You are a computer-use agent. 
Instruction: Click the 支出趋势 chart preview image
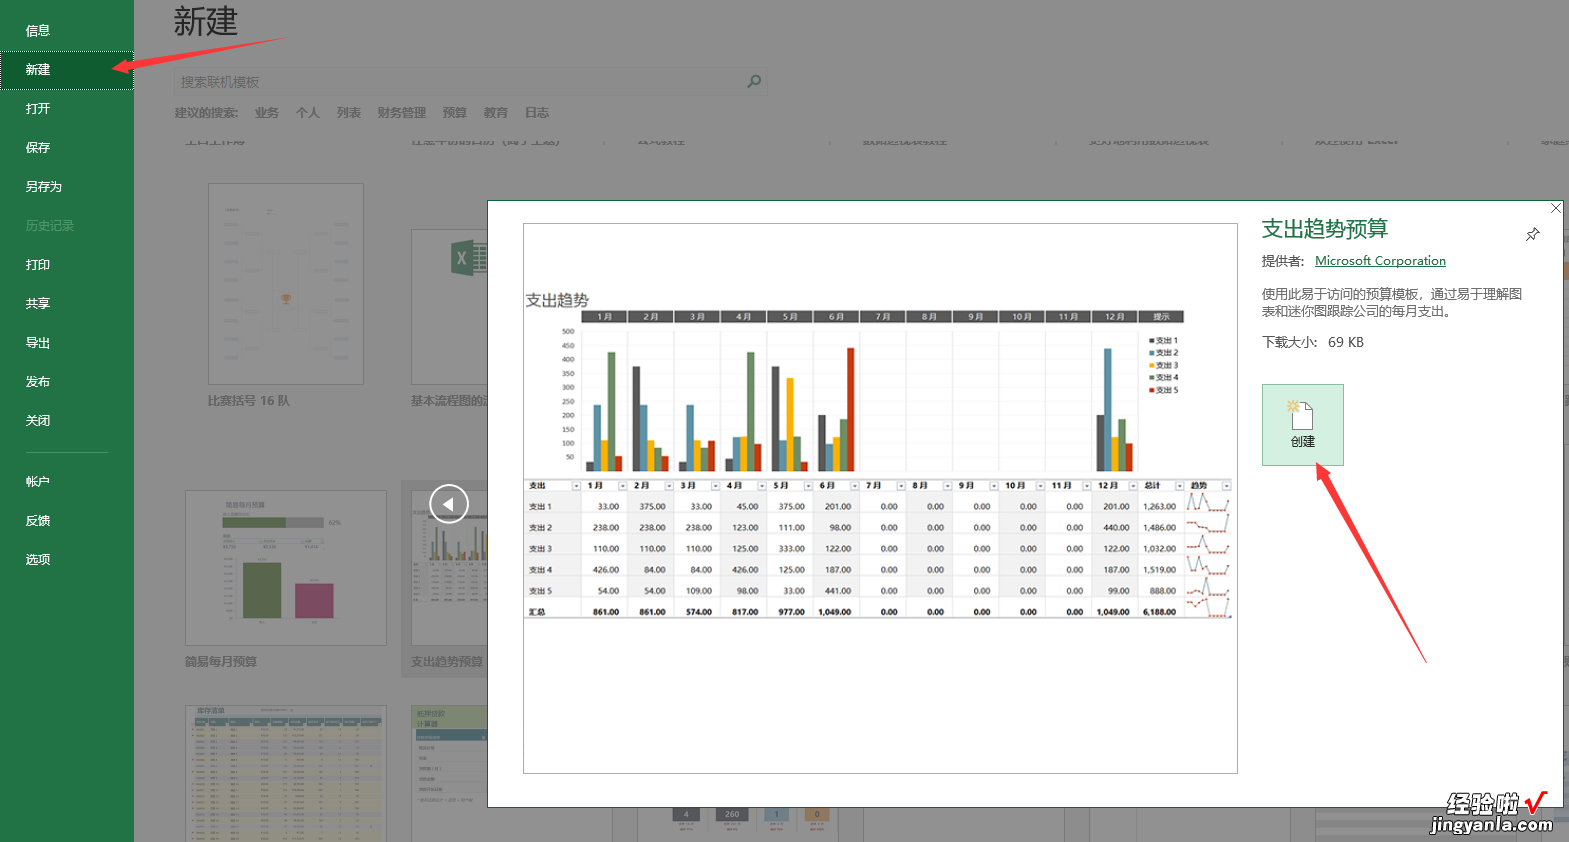880,498
